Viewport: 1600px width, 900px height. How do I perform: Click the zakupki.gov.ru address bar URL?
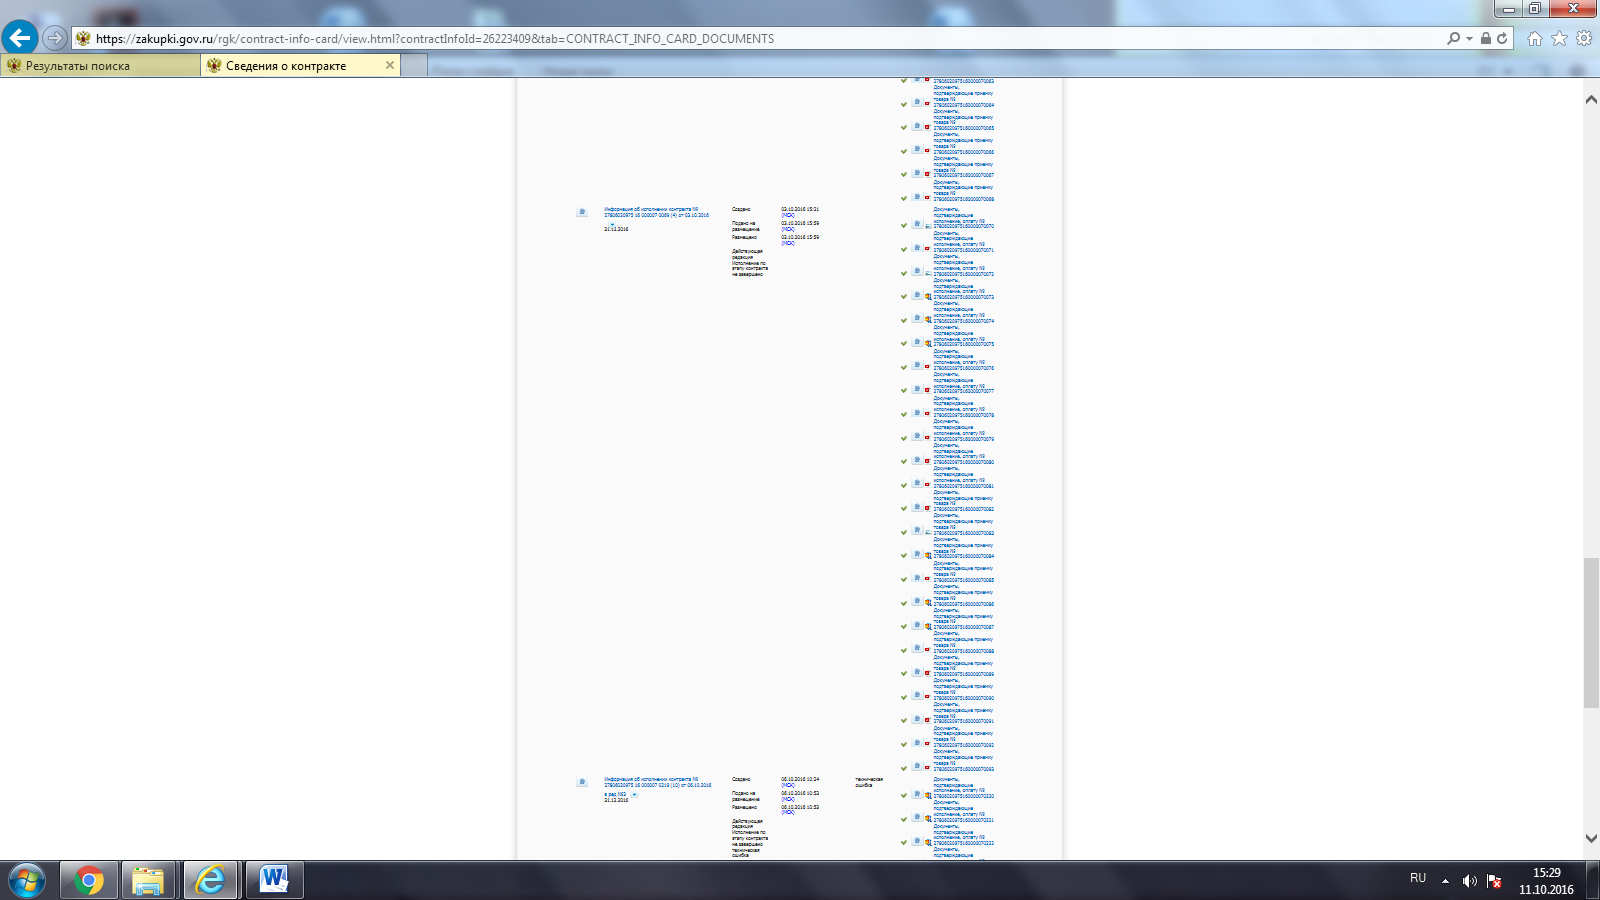click(435, 39)
